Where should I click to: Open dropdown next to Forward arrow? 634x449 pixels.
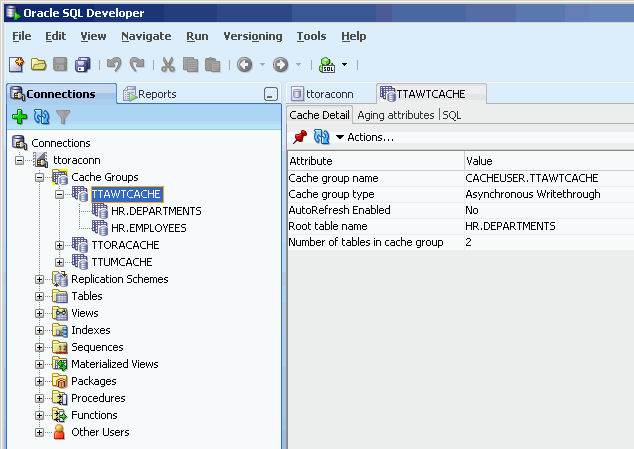[x=298, y=65]
